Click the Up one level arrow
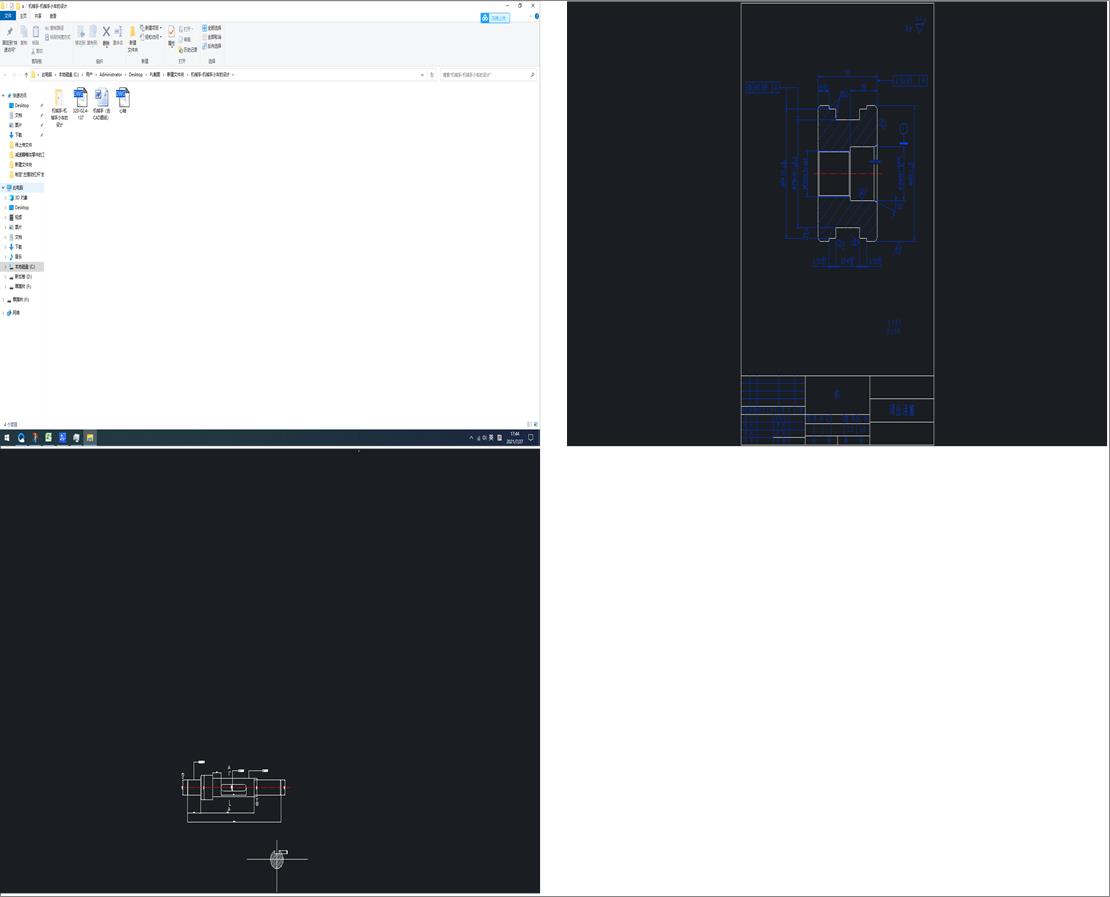The image size is (1110, 897). [26, 74]
